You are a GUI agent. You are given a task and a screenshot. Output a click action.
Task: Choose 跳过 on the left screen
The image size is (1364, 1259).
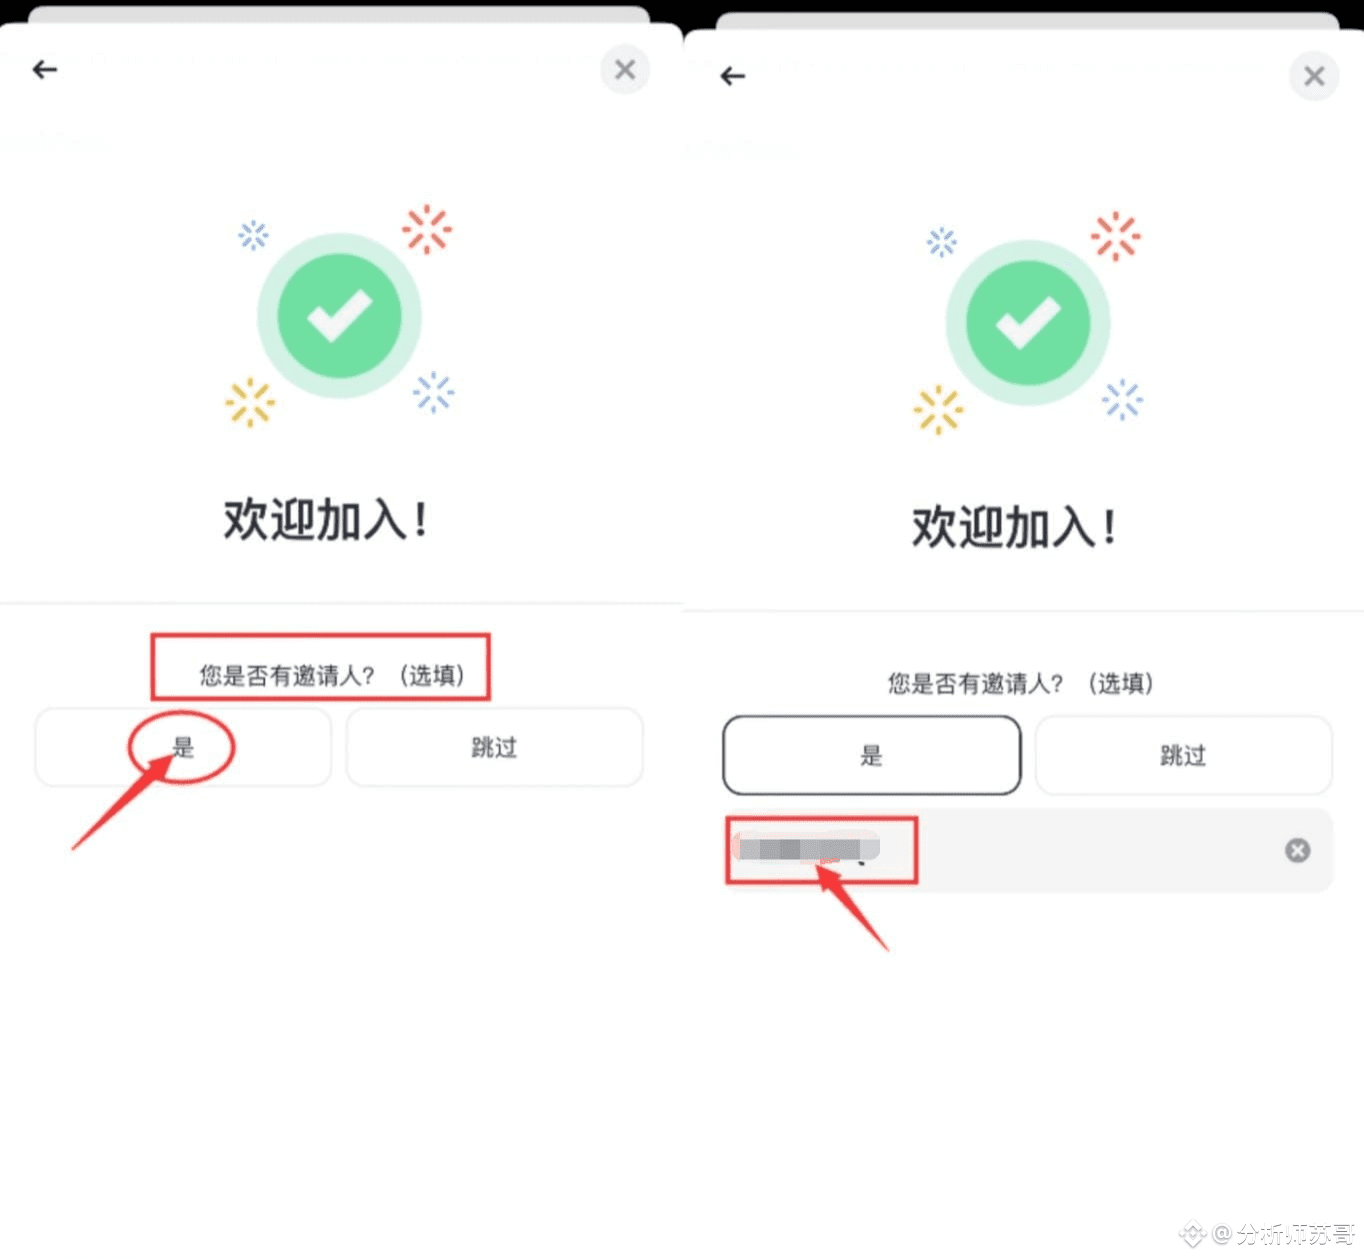pyautogui.click(x=494, y=747)
